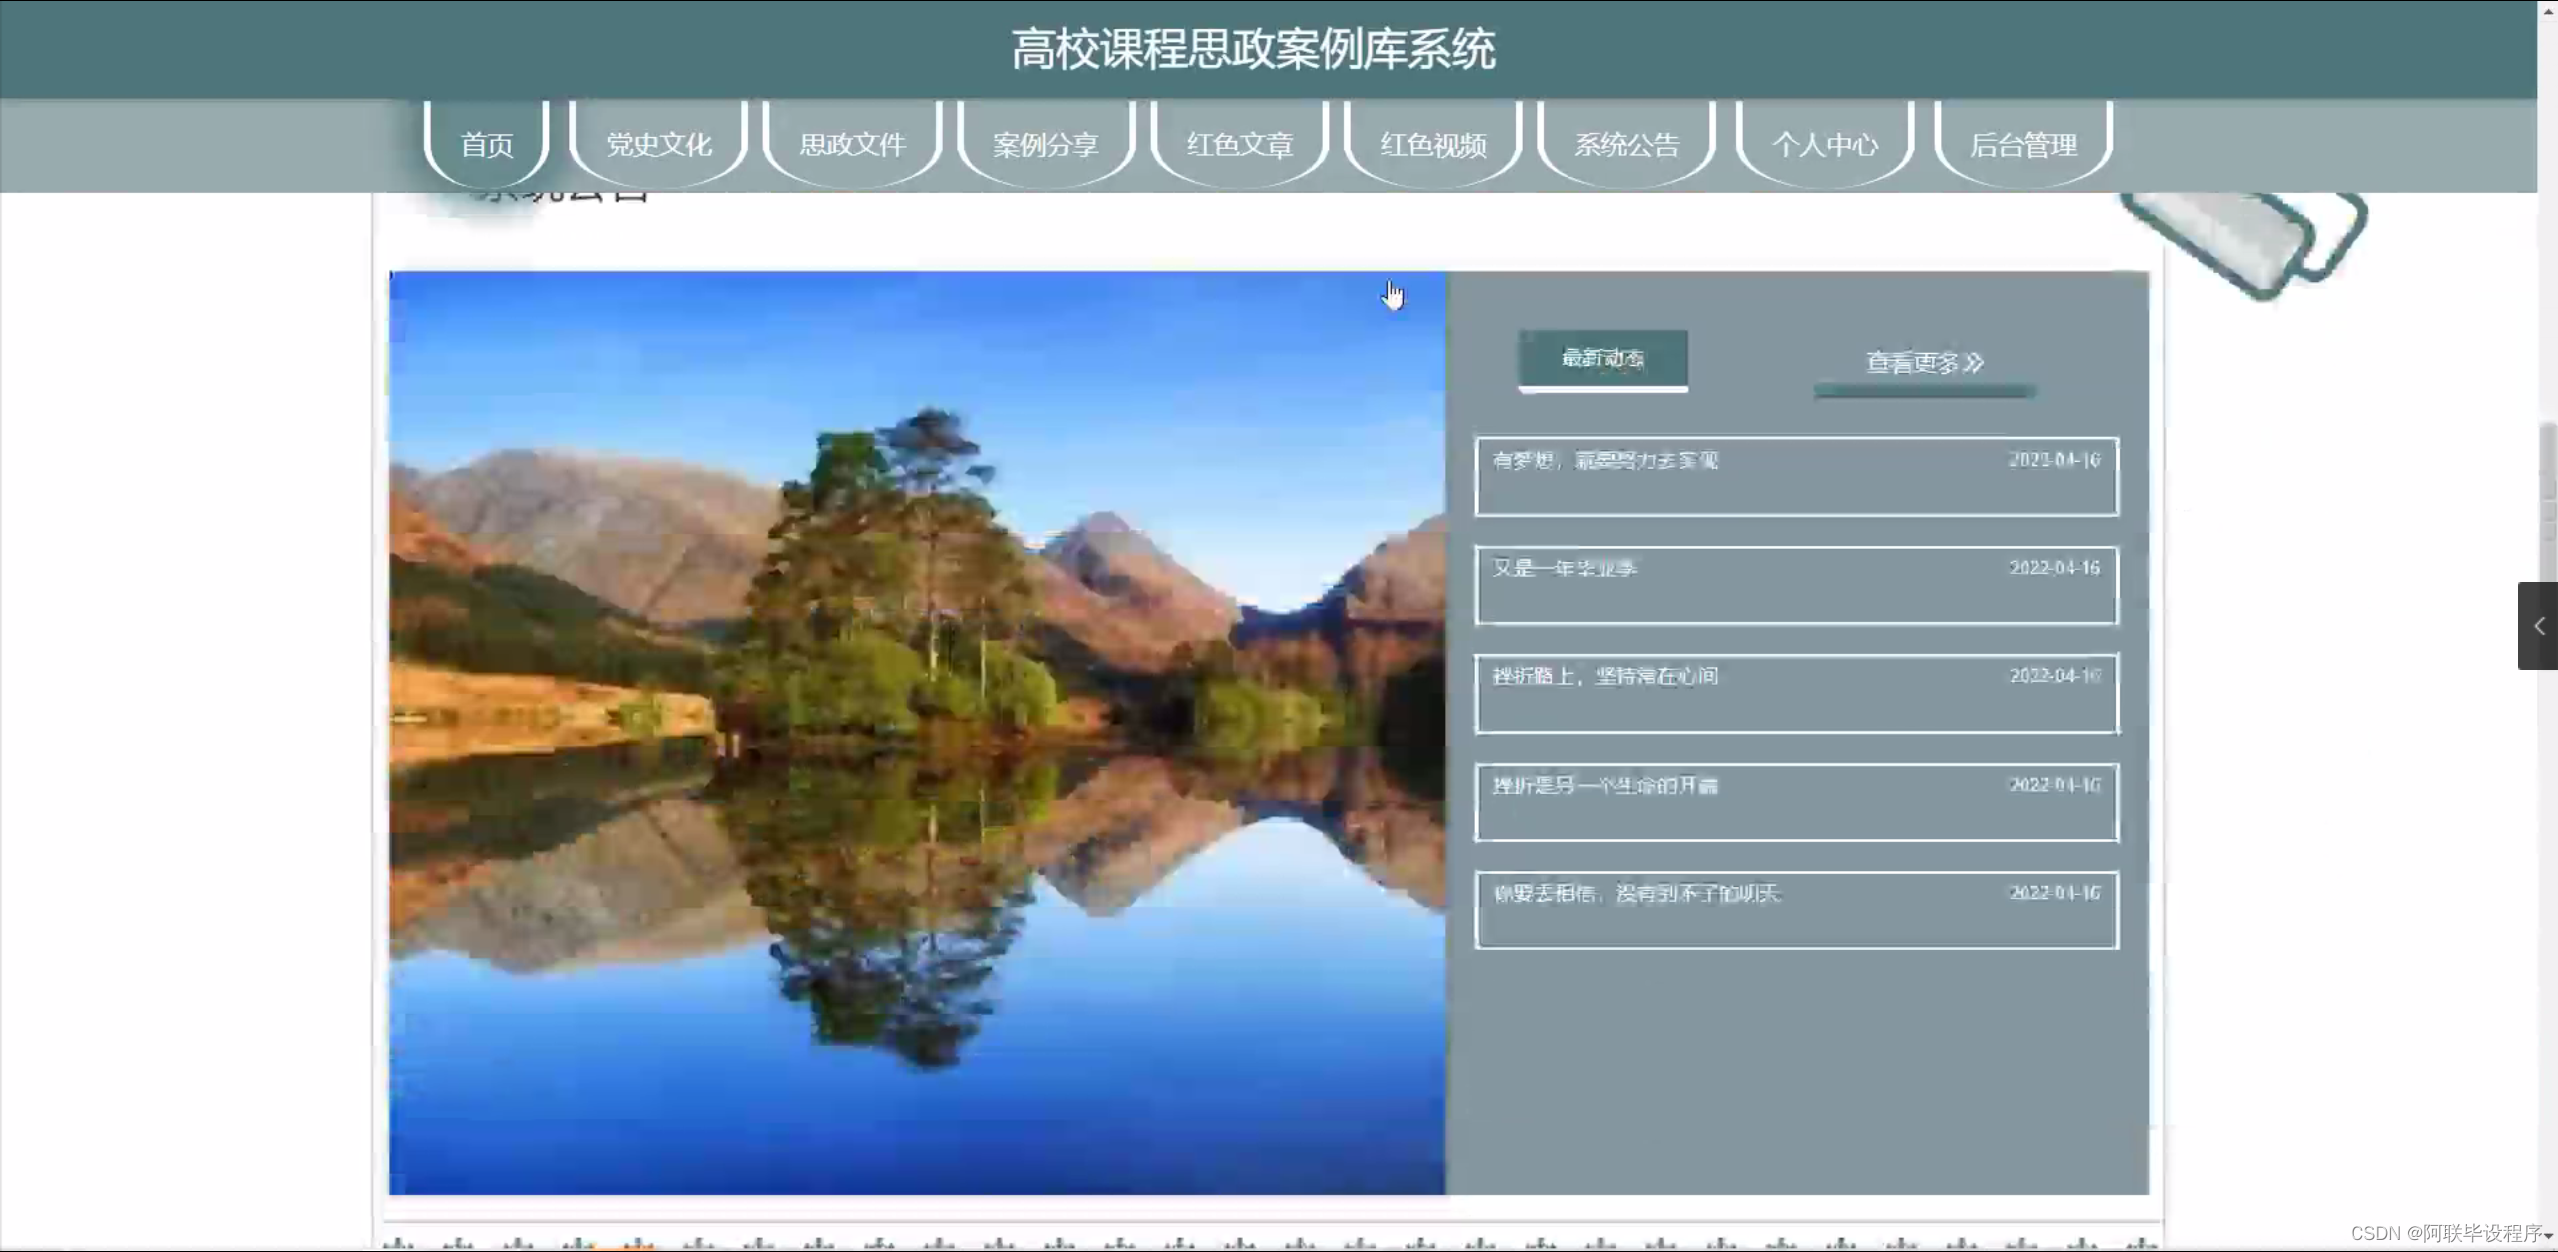The width and height of the screenshot is (2558, 1252).
Task: Open the 红色视频 section
Action: (x=1432, y=145)
